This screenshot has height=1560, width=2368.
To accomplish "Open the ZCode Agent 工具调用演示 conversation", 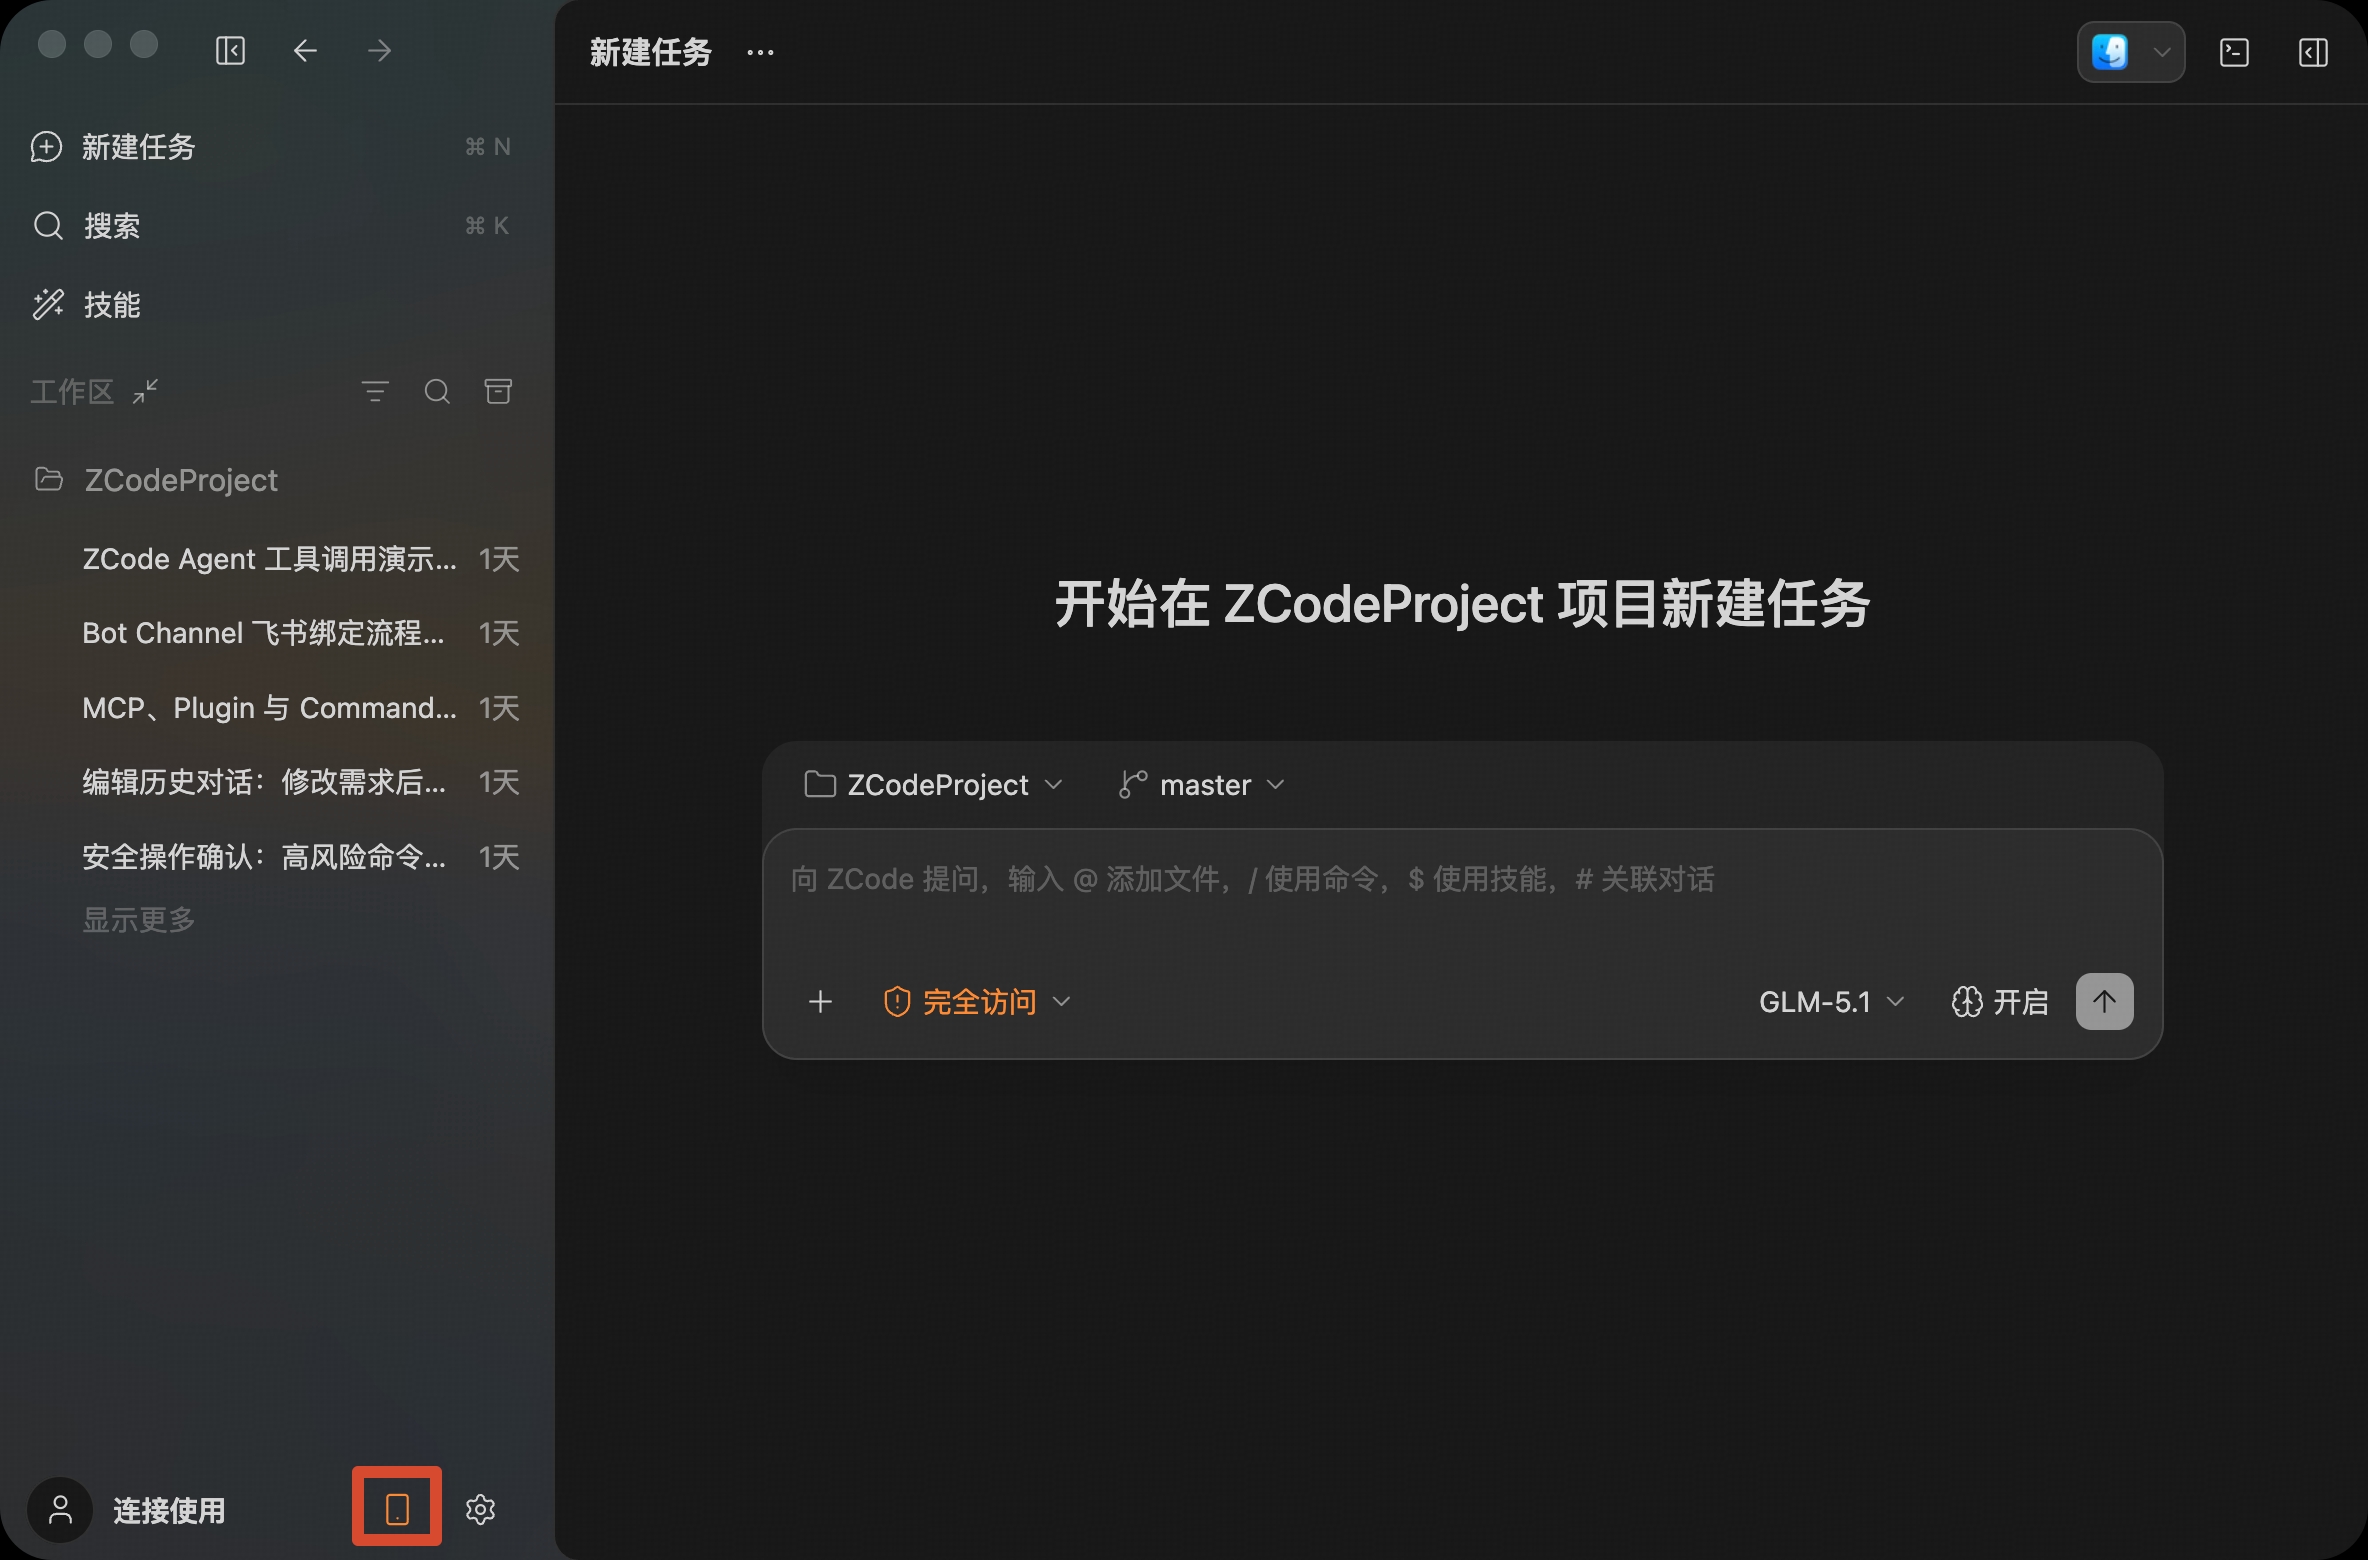I will coord(300,559).
